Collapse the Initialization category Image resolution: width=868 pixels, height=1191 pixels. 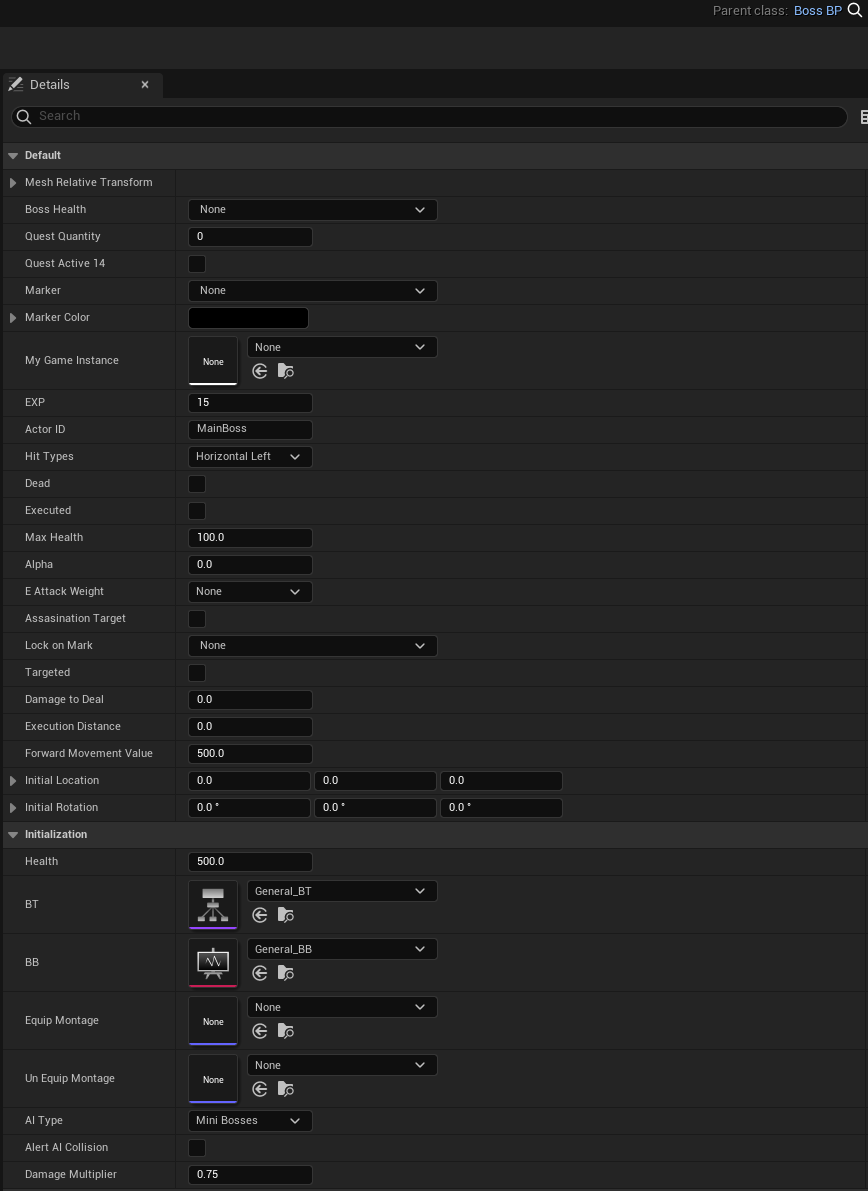(13, 835)
